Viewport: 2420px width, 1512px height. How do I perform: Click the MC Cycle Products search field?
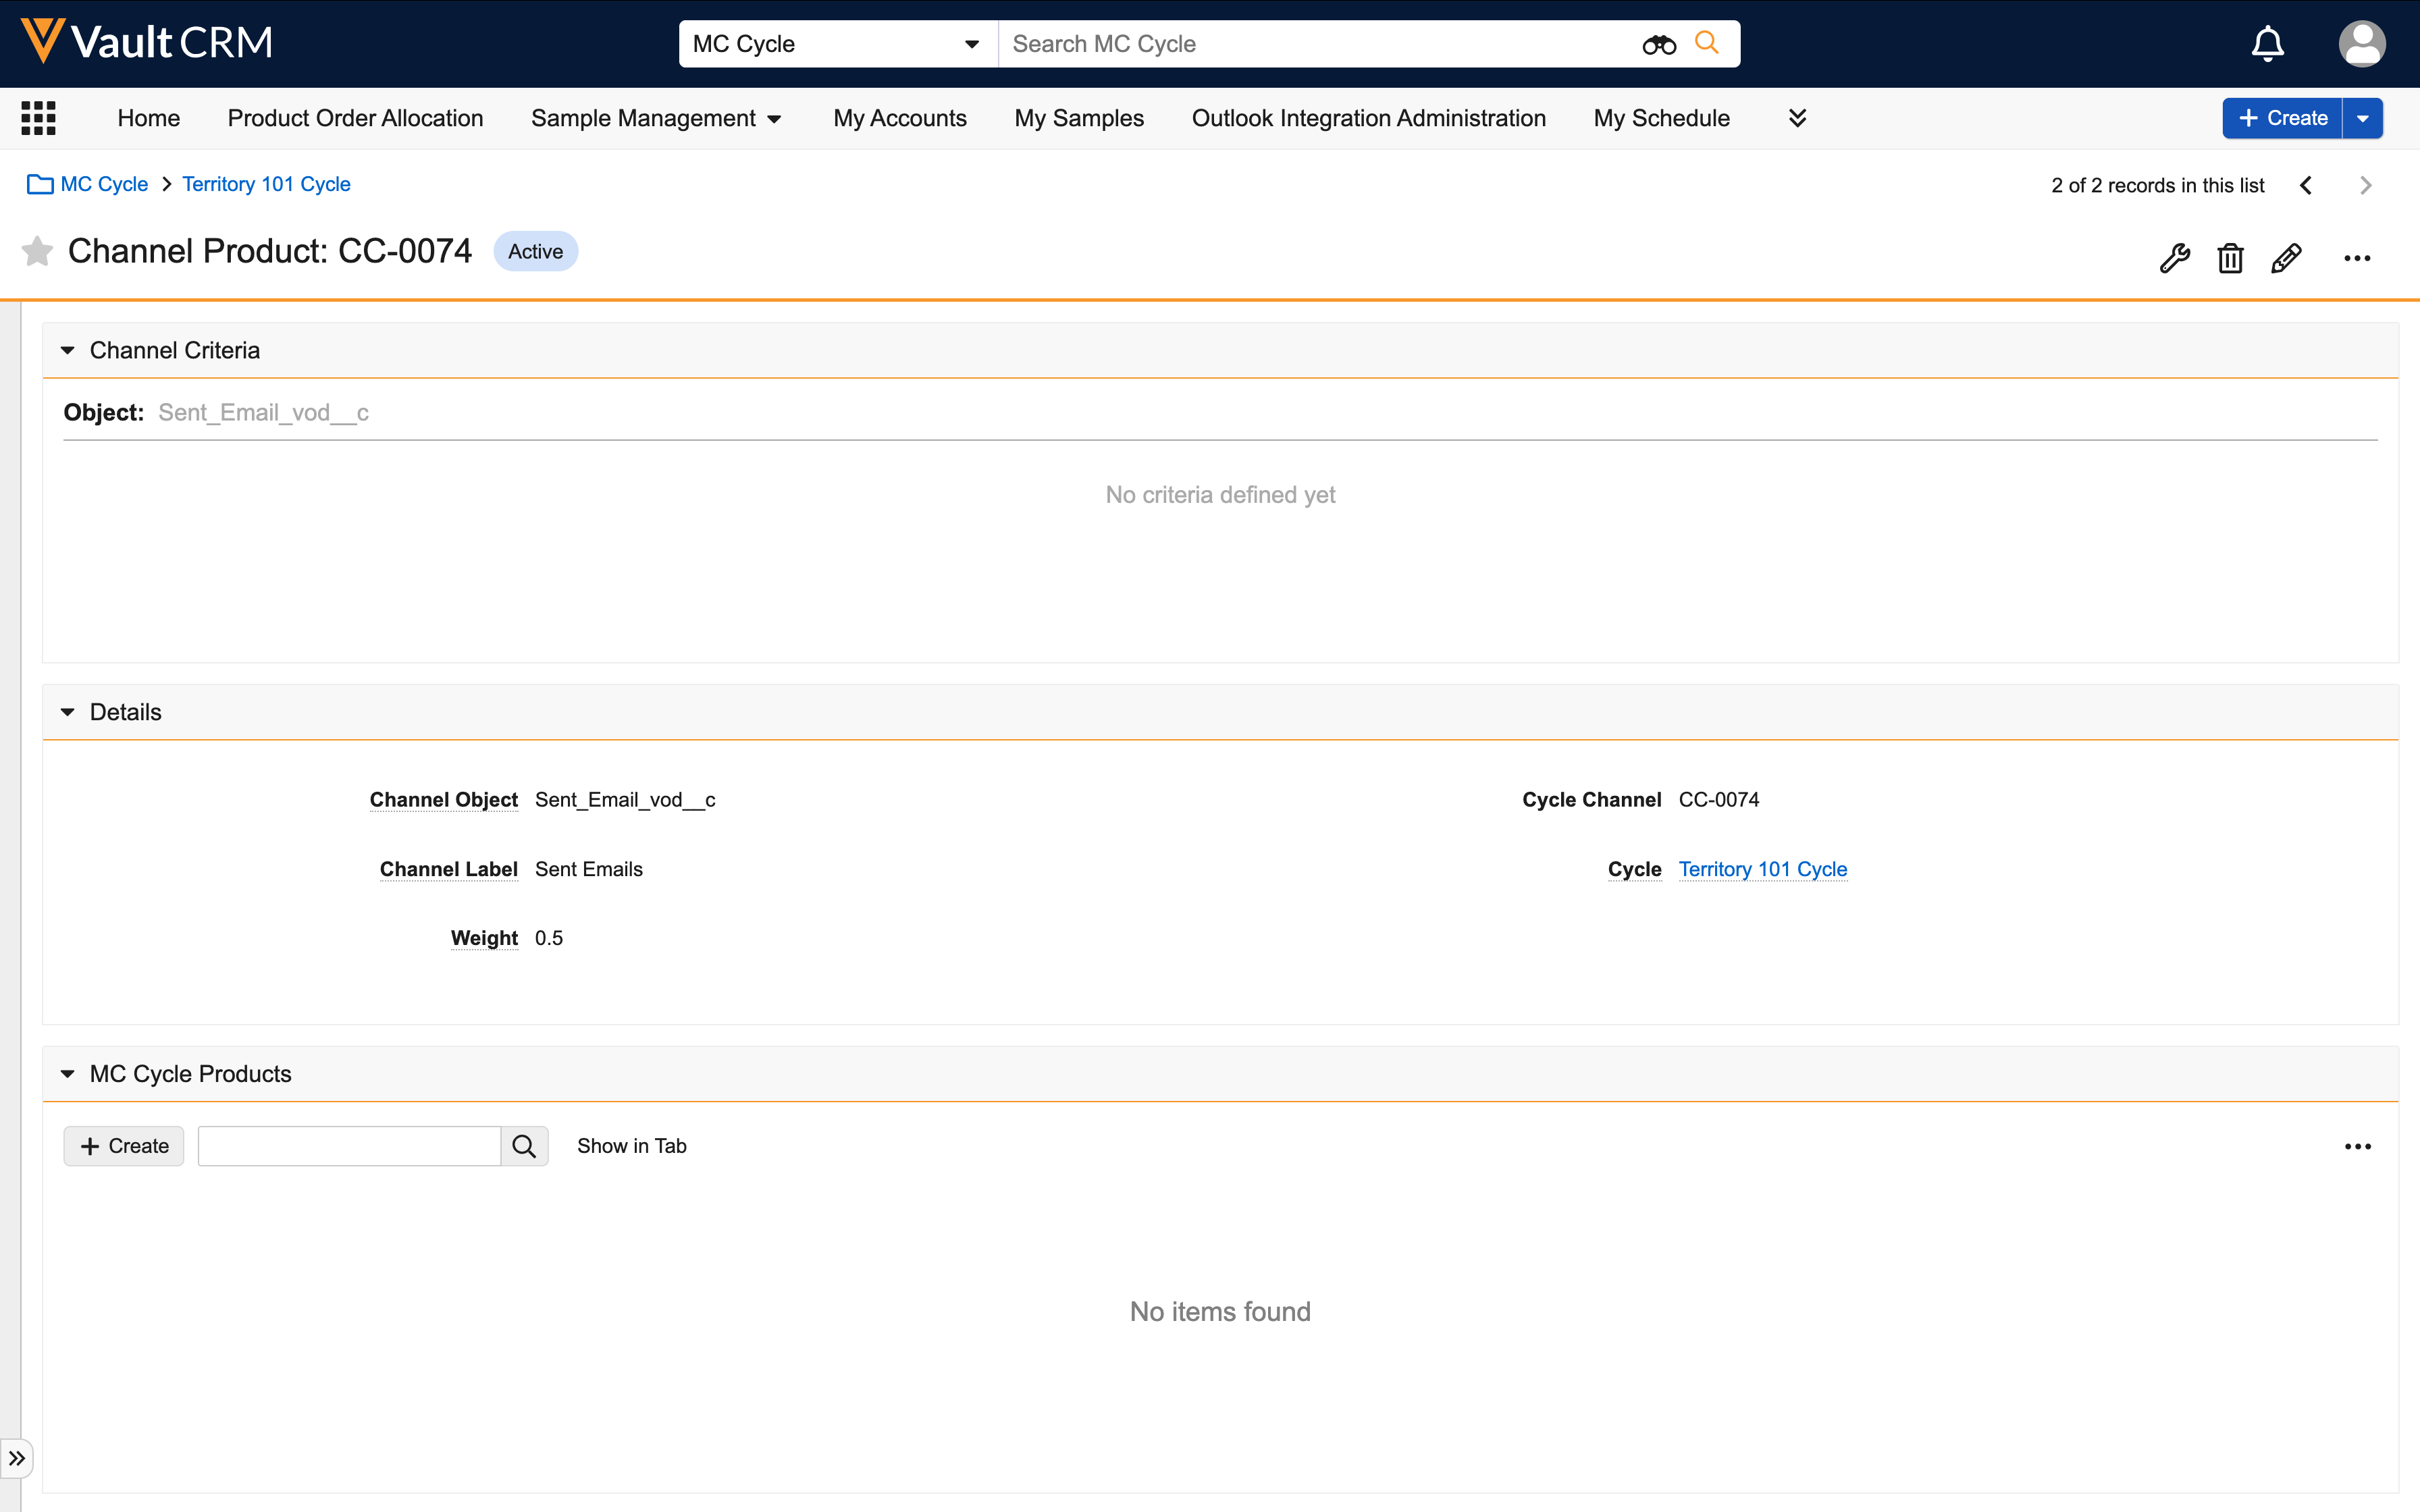point(349,1146)
